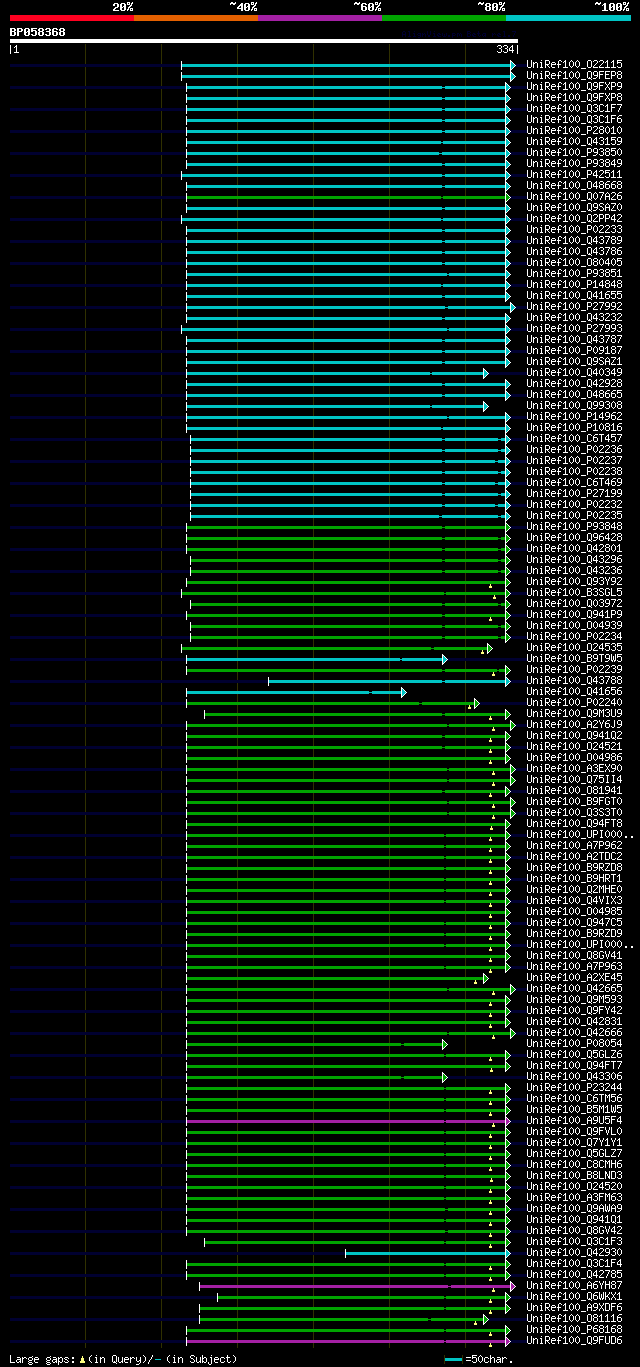
Task: Select hit label UniRef100_Q07A26
Action: [x=574, y=196]
